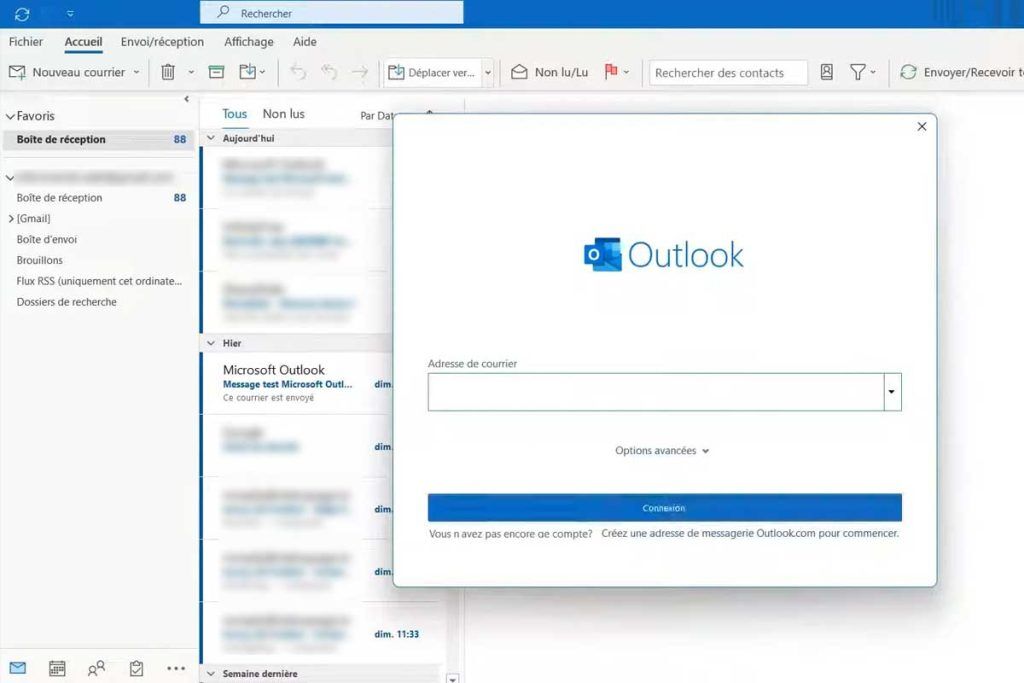Open the Brouillons folder
Image resolution: width=1024 pixels, height=683 pixels.
click(40, 260)
